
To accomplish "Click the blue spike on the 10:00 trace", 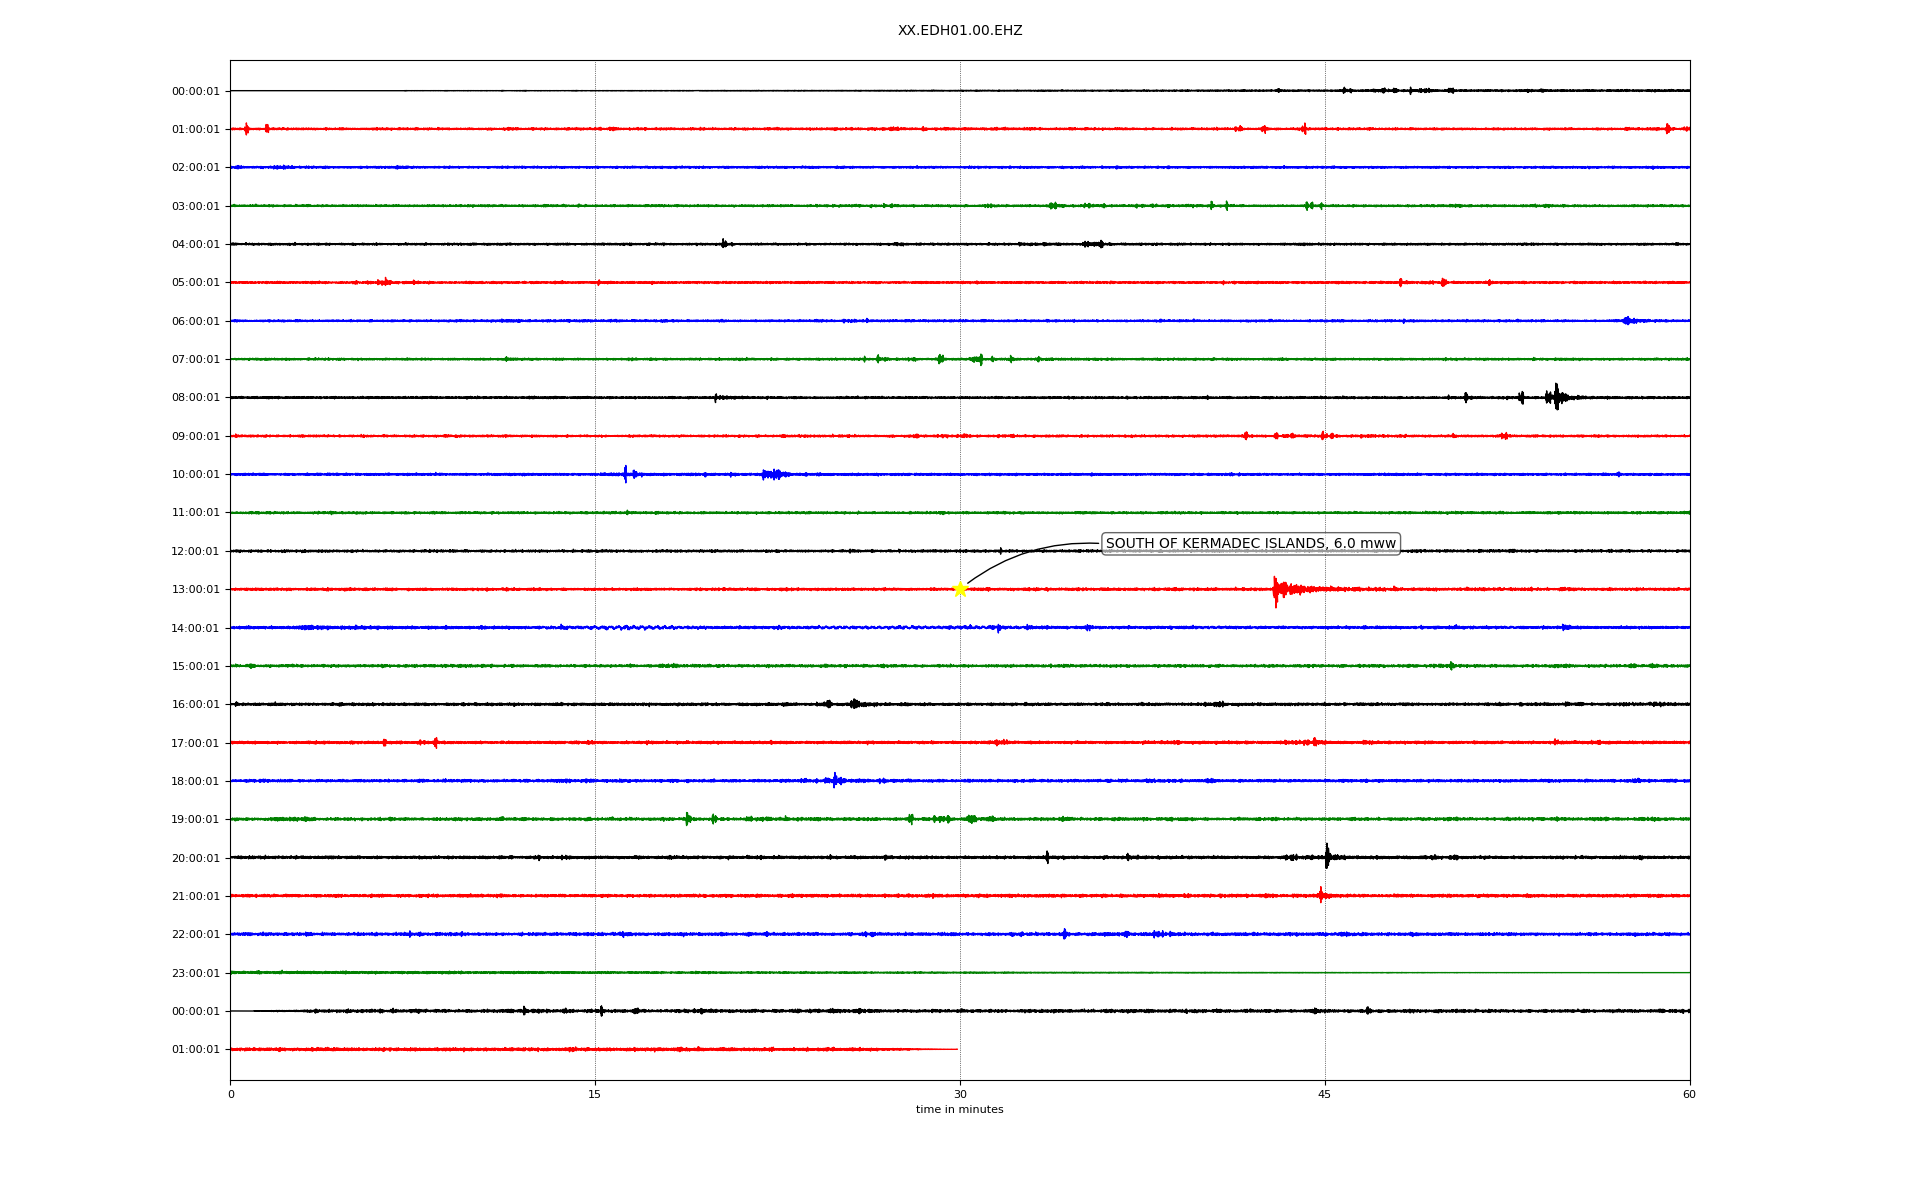I will coord(626,474).
